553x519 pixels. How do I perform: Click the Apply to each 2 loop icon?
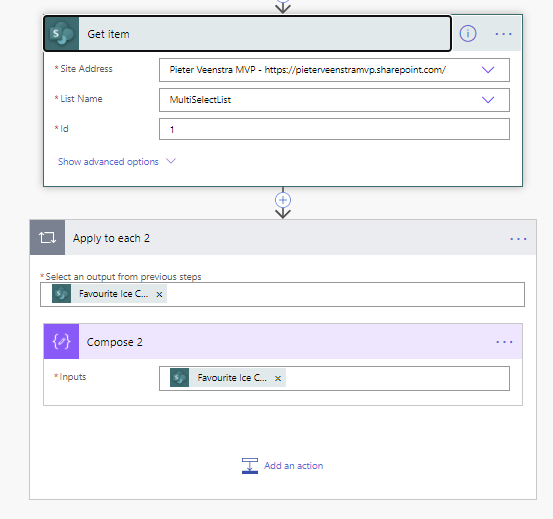click(47, 237)
